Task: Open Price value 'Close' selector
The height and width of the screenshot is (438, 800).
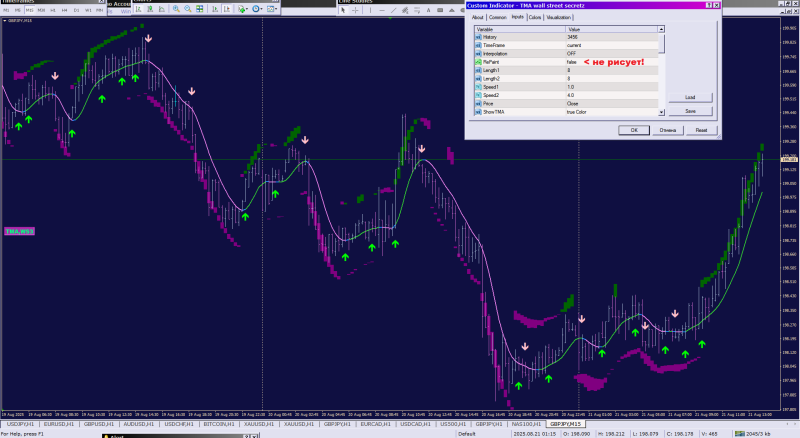Action: [x=612, y=104]
